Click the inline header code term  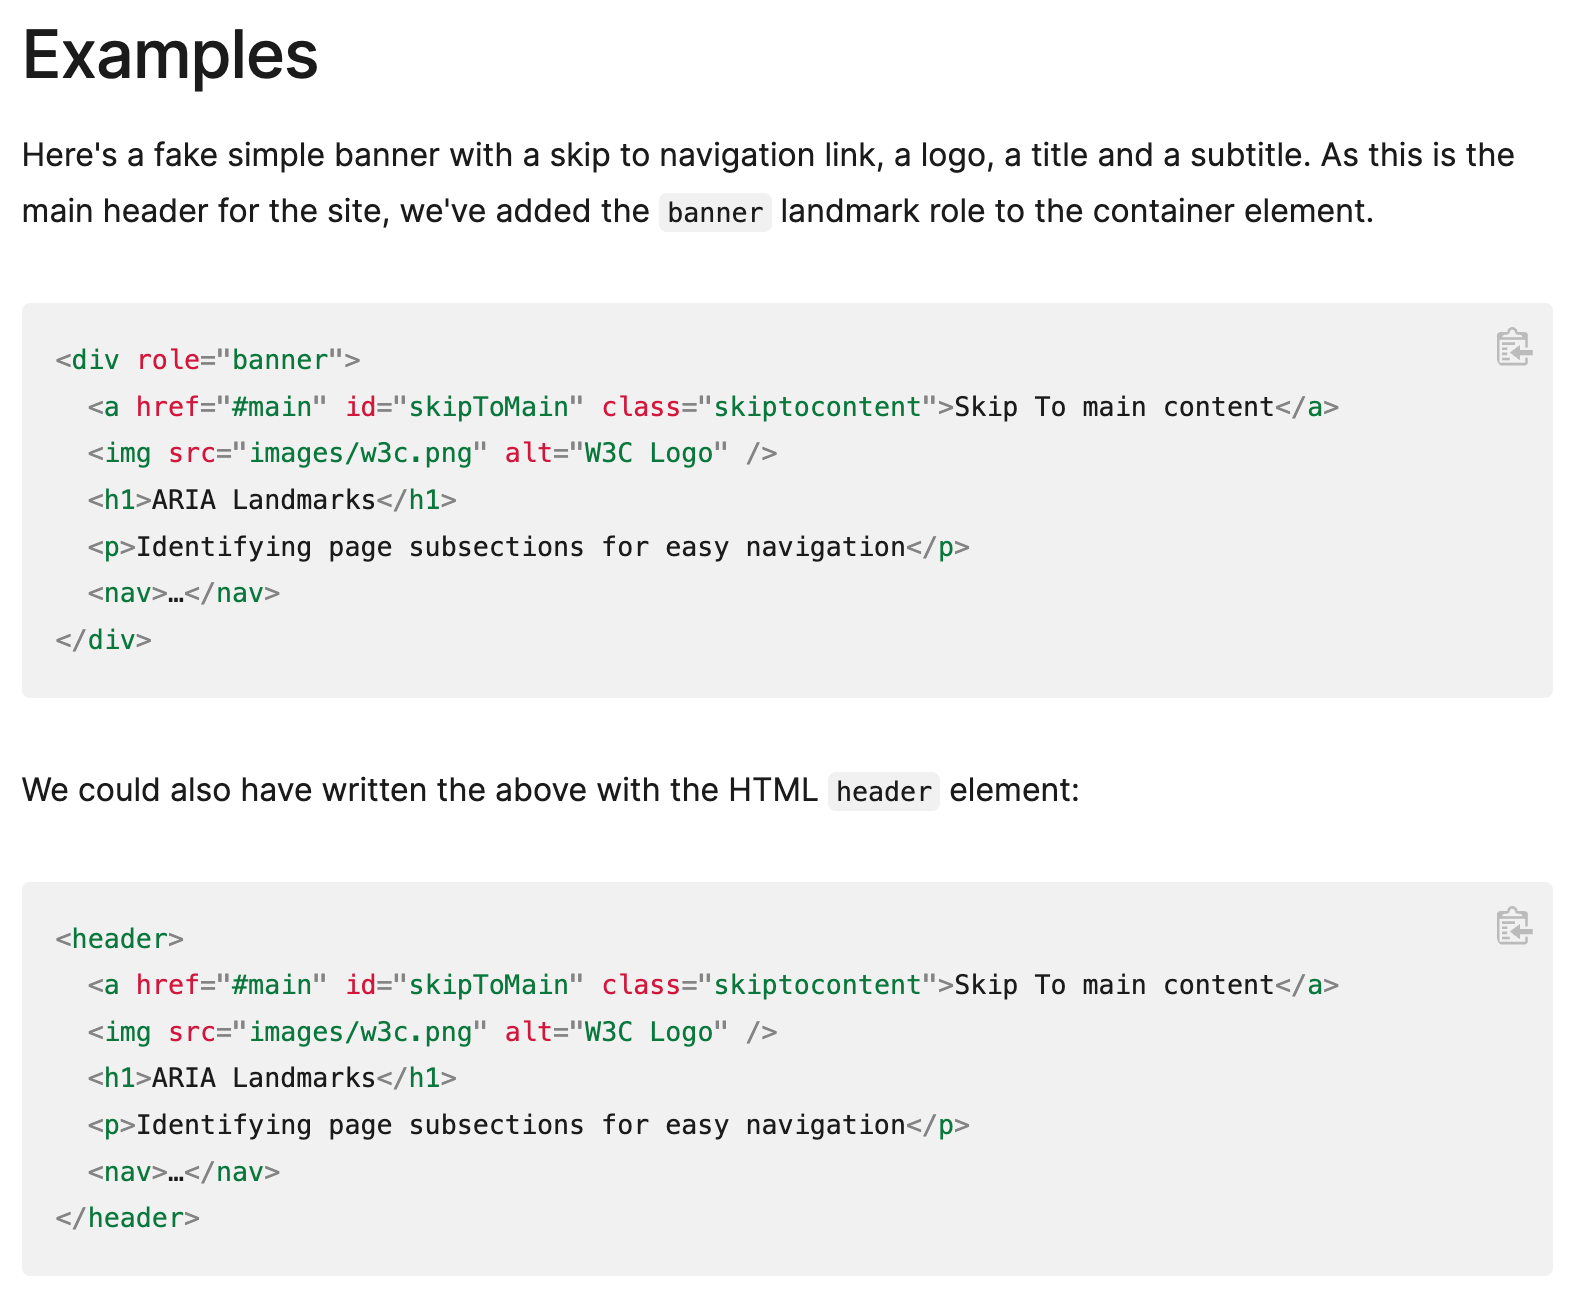pos(884,791)
